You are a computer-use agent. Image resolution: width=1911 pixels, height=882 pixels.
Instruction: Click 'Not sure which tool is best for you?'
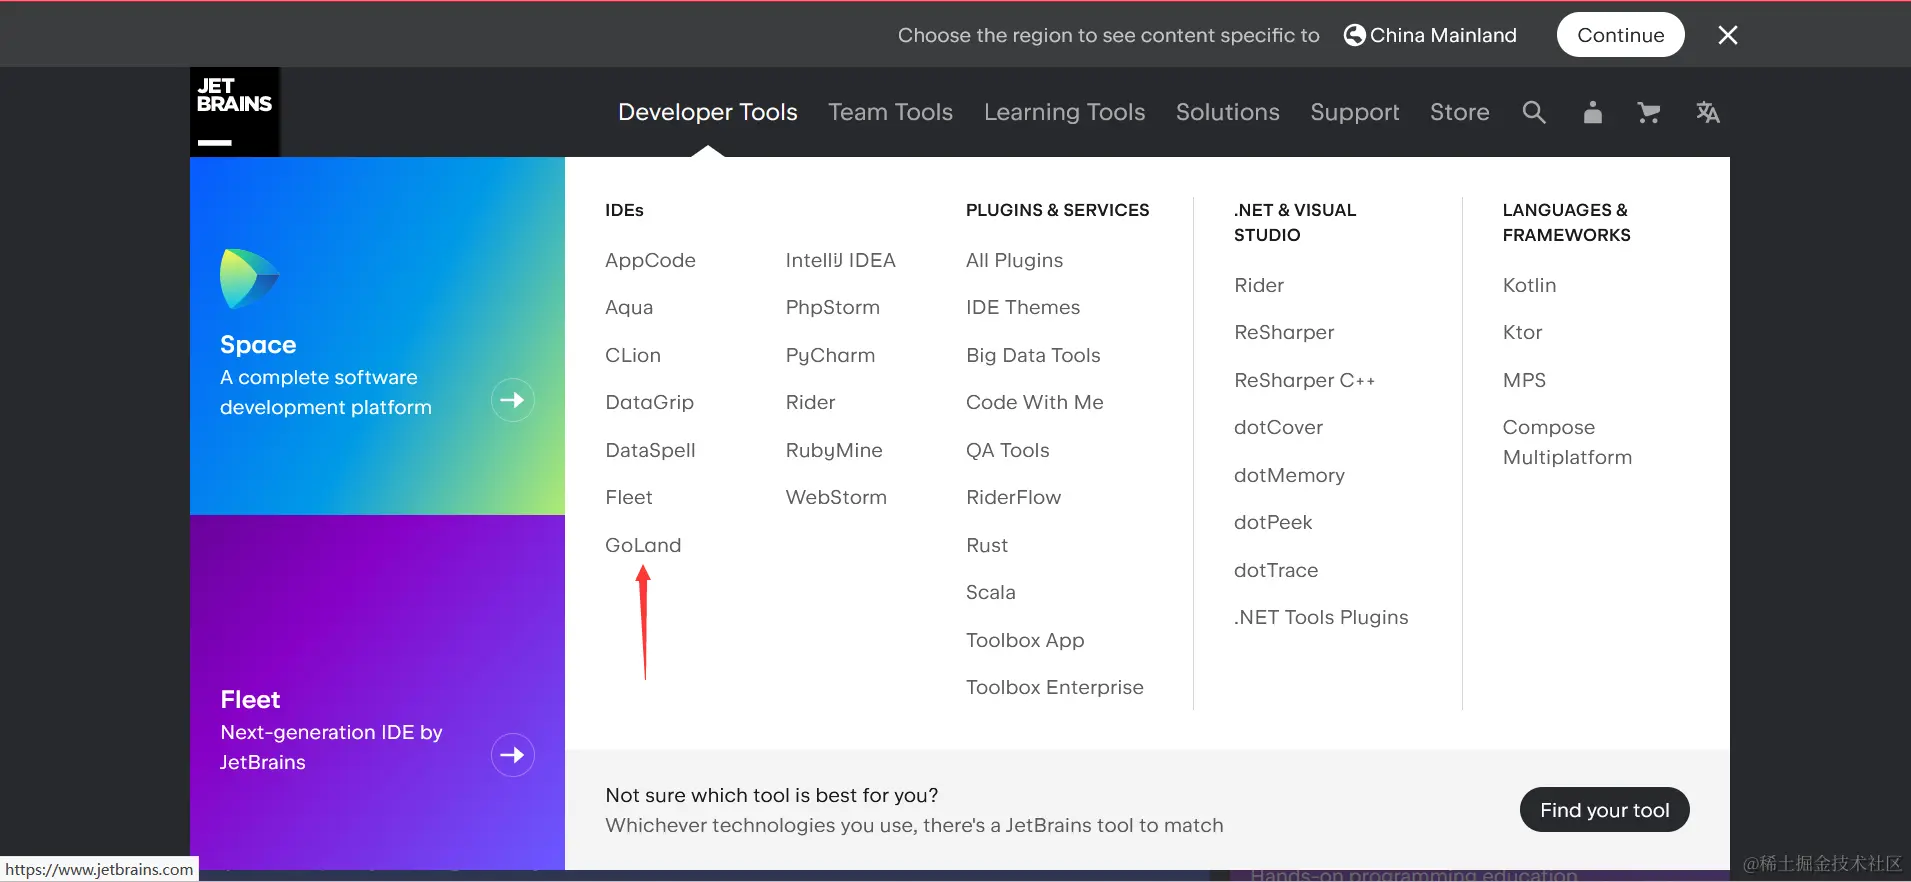[772, 795]
